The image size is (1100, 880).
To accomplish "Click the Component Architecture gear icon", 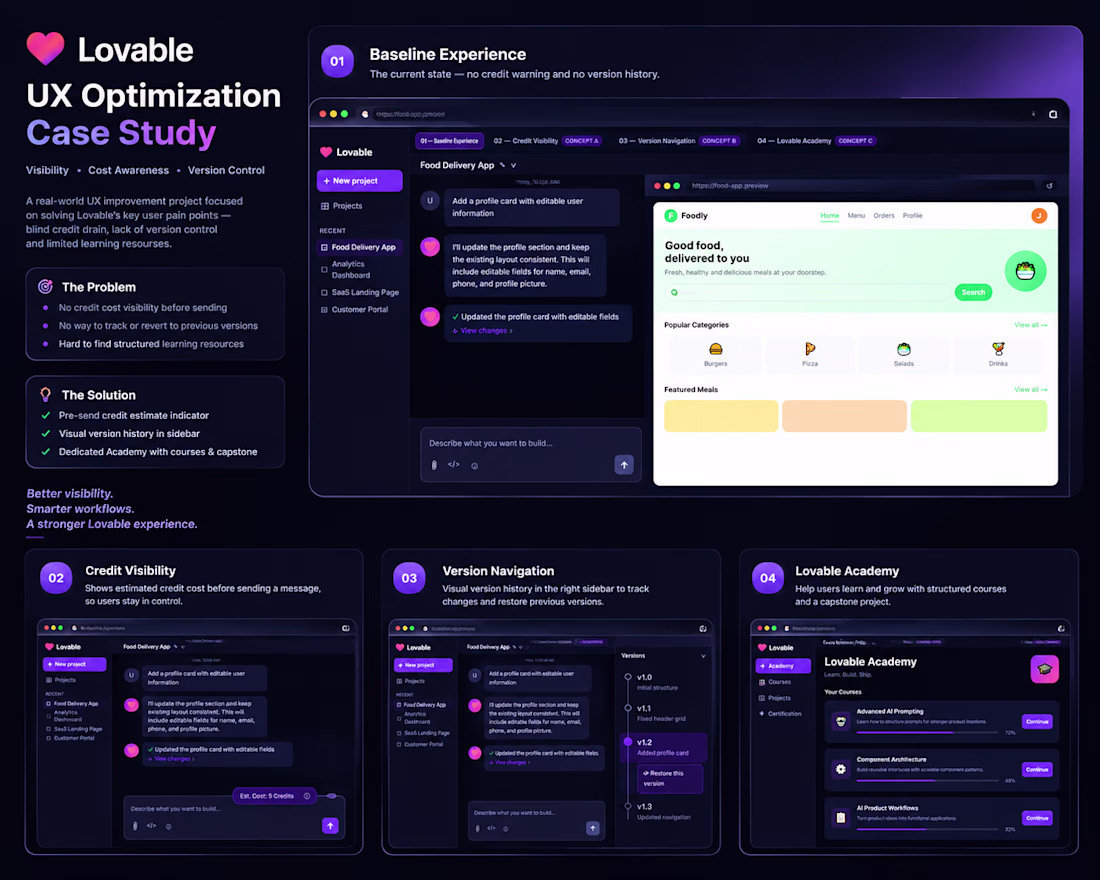I will coord(840,769).
